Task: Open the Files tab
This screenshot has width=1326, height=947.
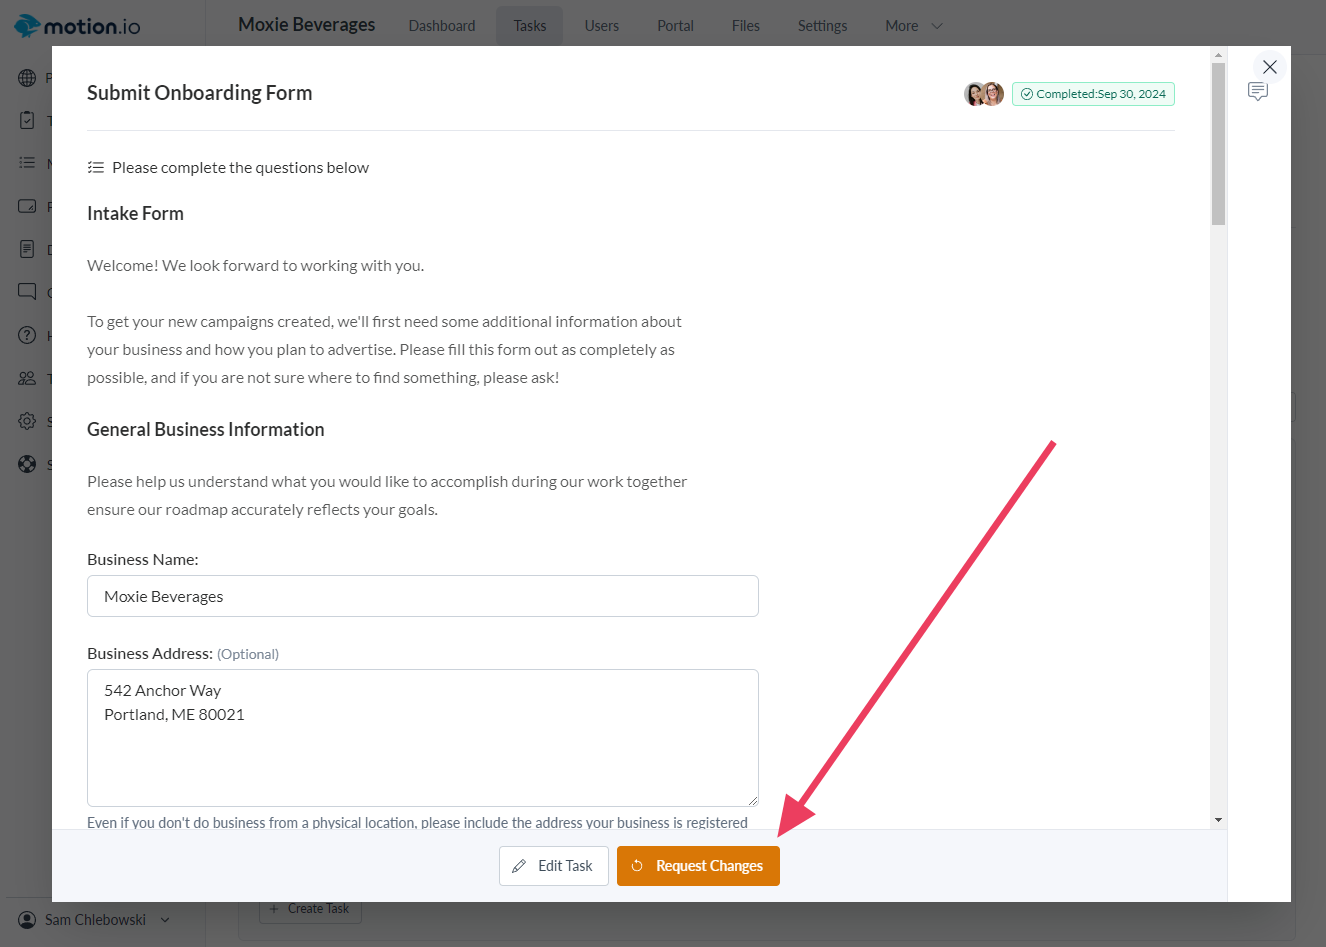Action: pyautogui.click(x=745, y=26)
